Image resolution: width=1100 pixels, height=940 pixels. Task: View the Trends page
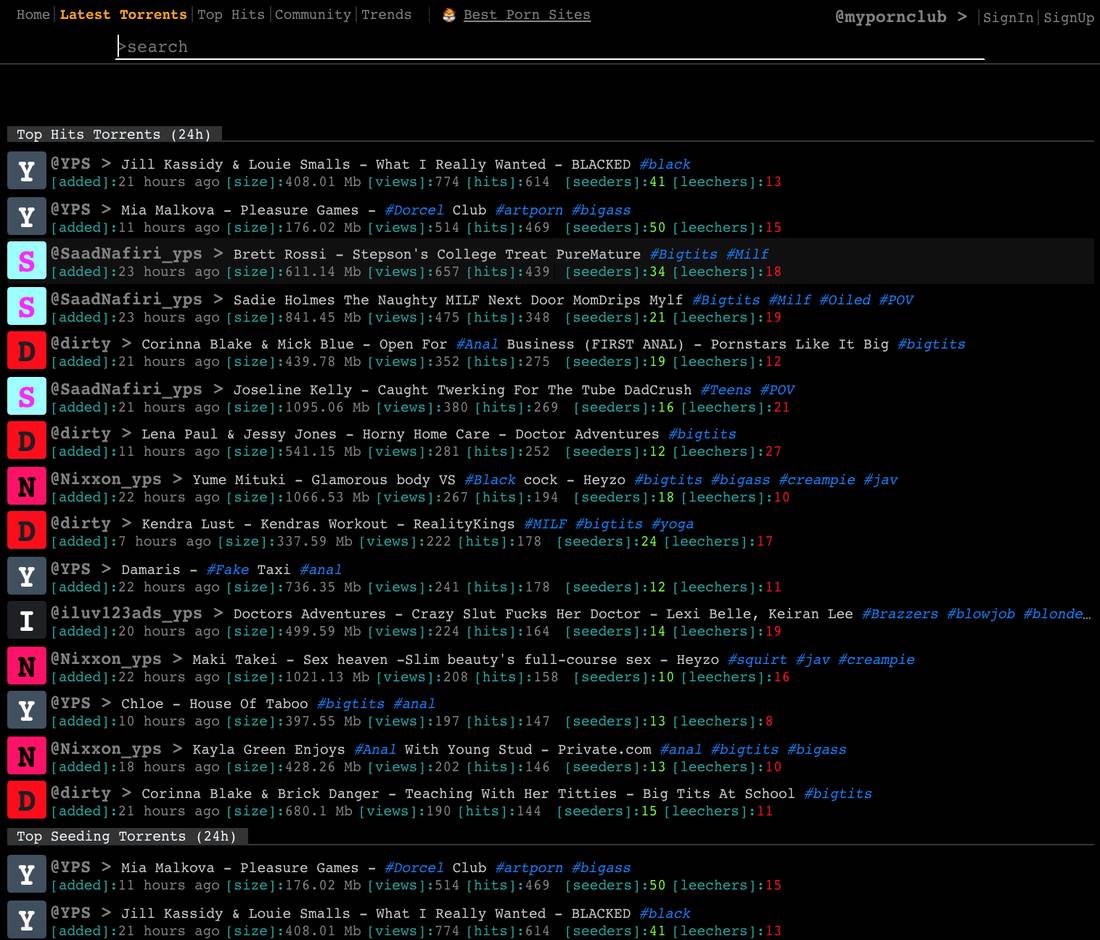coord(387,15)
